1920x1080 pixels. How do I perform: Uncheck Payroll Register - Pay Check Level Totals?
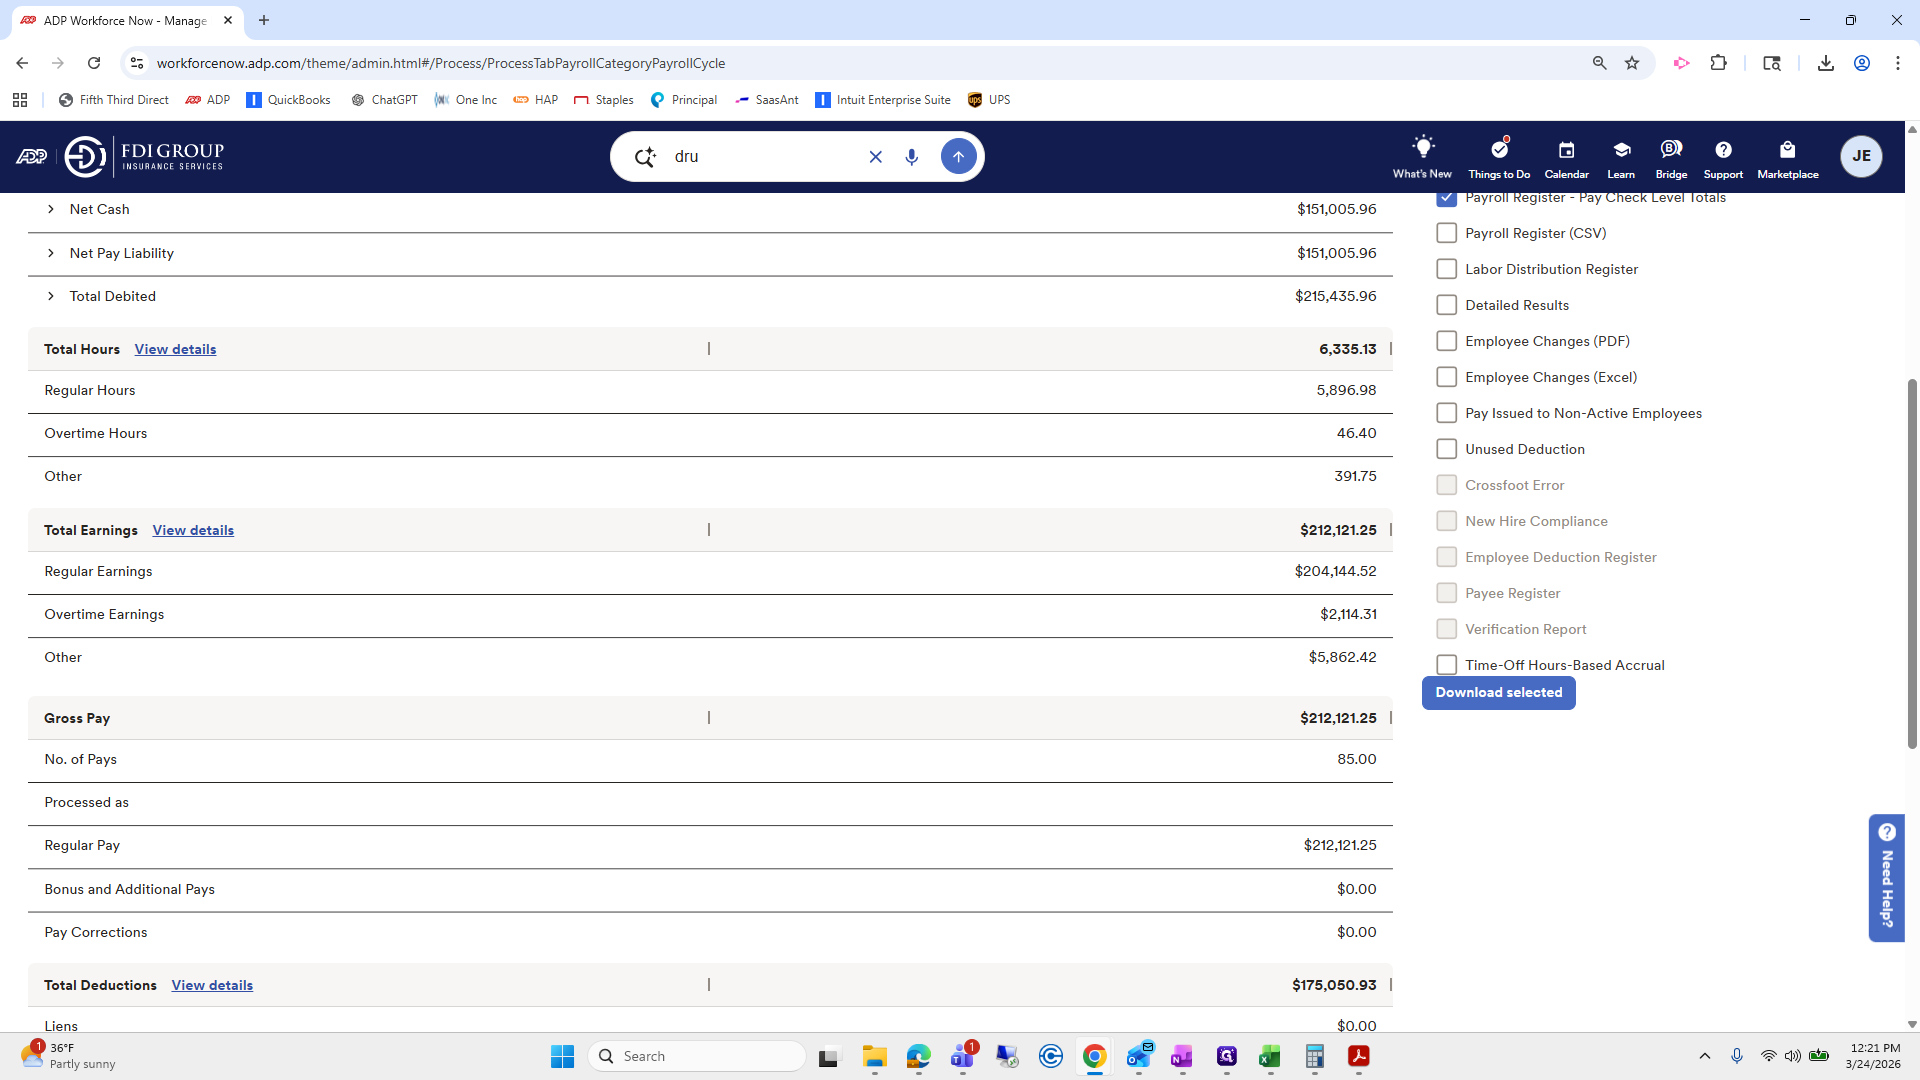pos(1446,197)
